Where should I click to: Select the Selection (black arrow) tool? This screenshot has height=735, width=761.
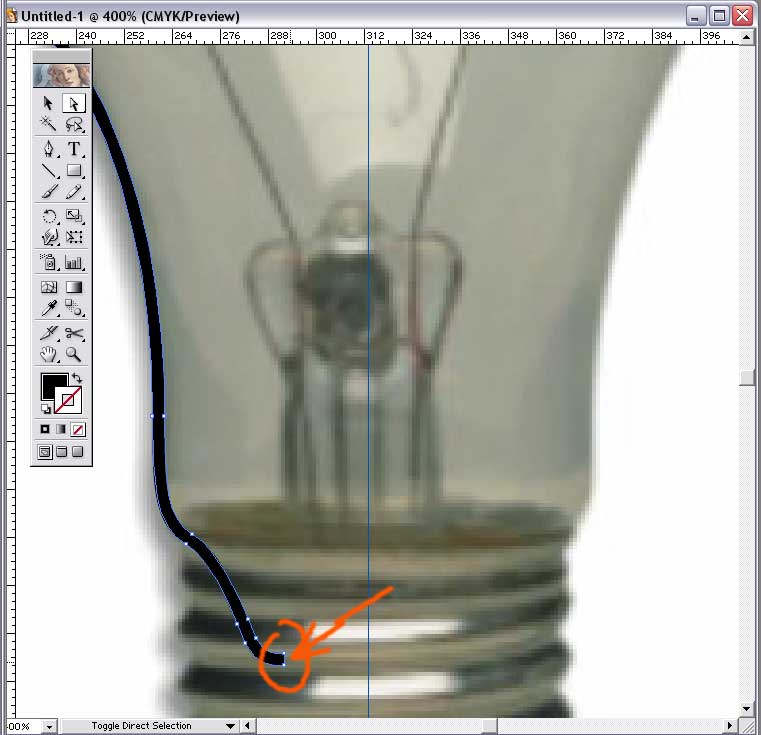pos(48,103)
